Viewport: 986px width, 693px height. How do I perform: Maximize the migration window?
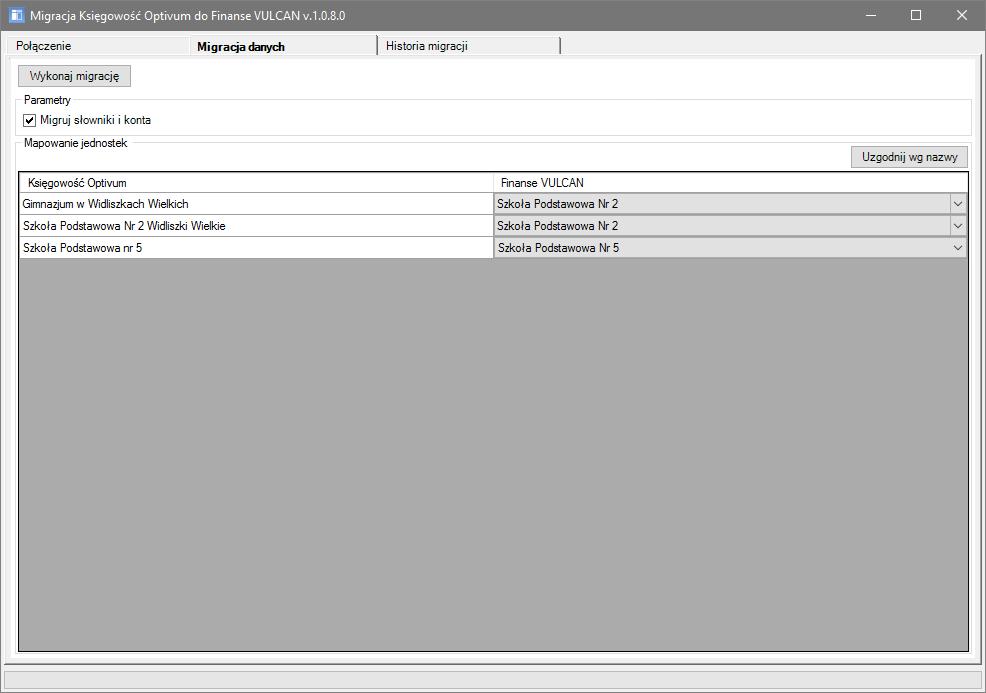point(916,15)
